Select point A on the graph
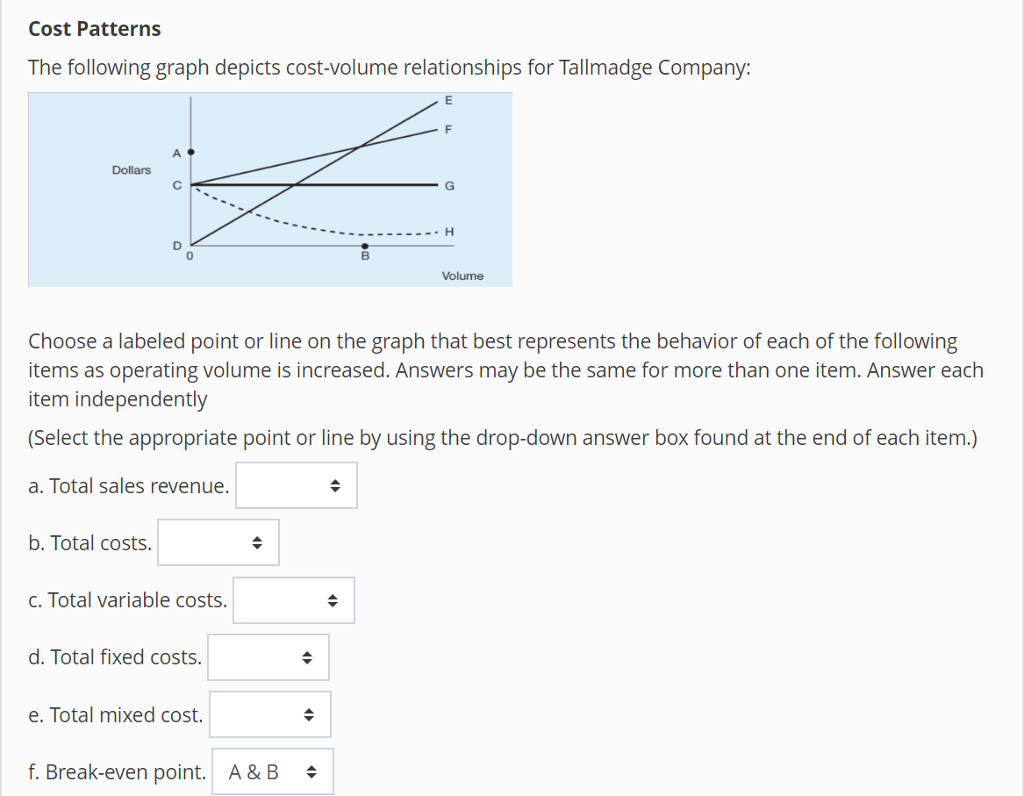 189,152
